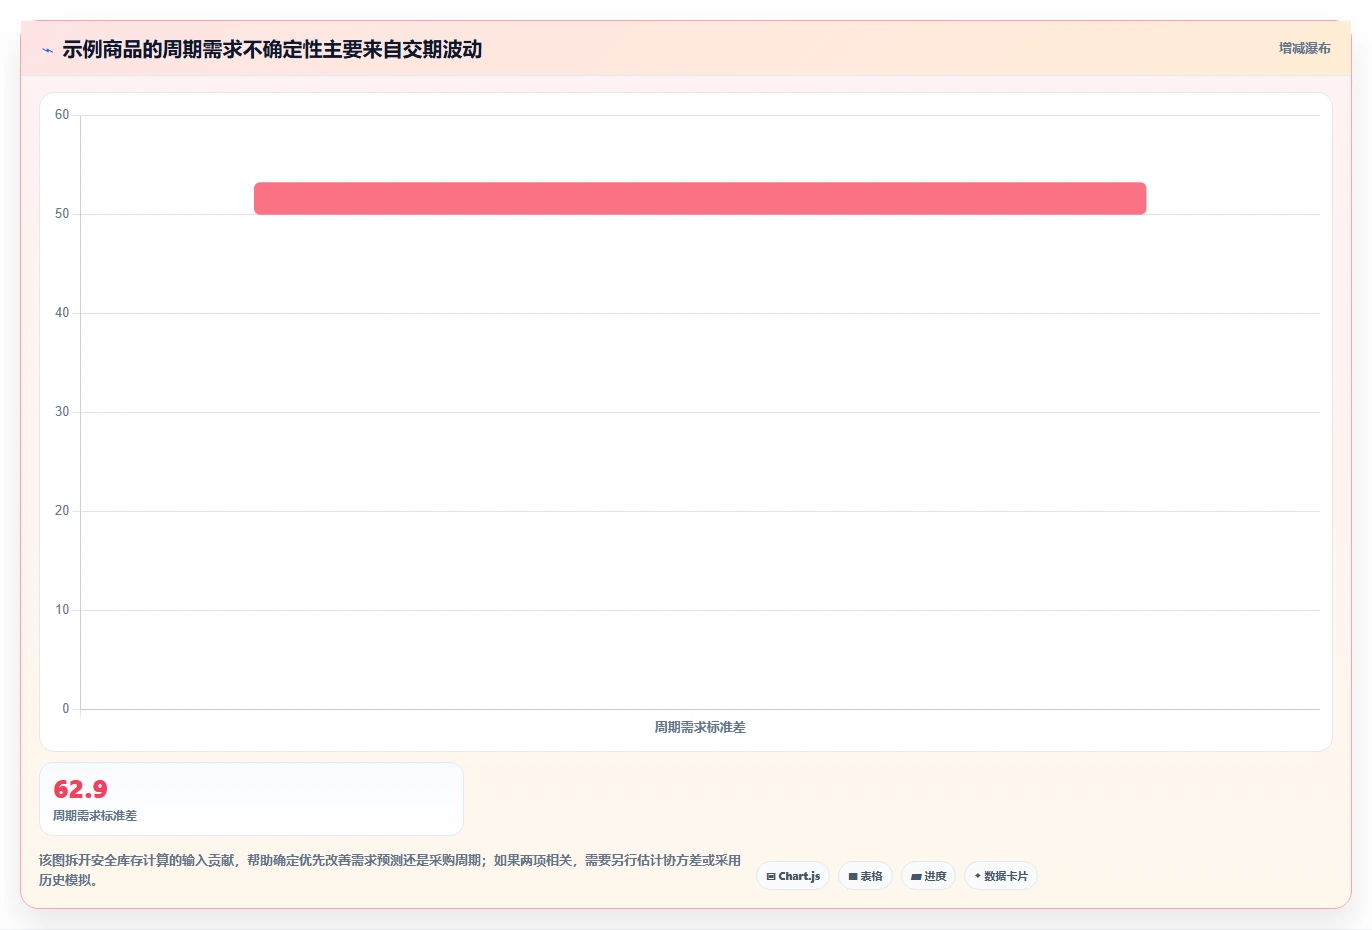Click the 增减瀑布 label in the header
Image resolution: width=1372 pixels, height=930 pixels.
click(x=1304, y=48)
